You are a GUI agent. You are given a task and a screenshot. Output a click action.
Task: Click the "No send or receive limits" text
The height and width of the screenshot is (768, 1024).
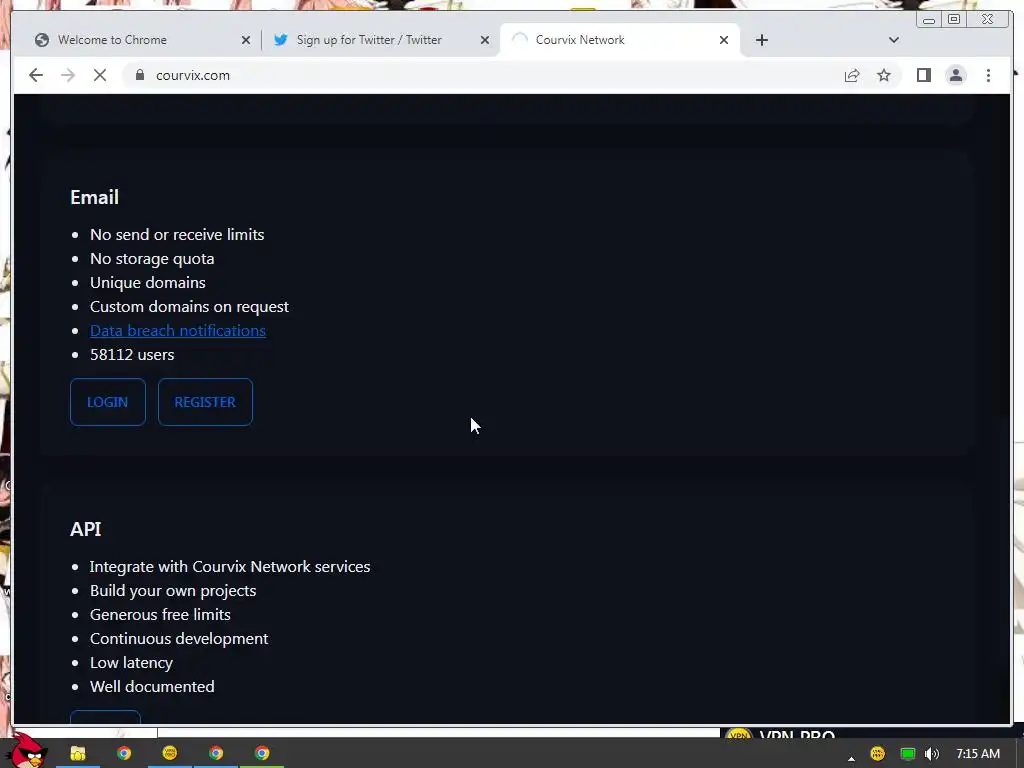[177, 234]
